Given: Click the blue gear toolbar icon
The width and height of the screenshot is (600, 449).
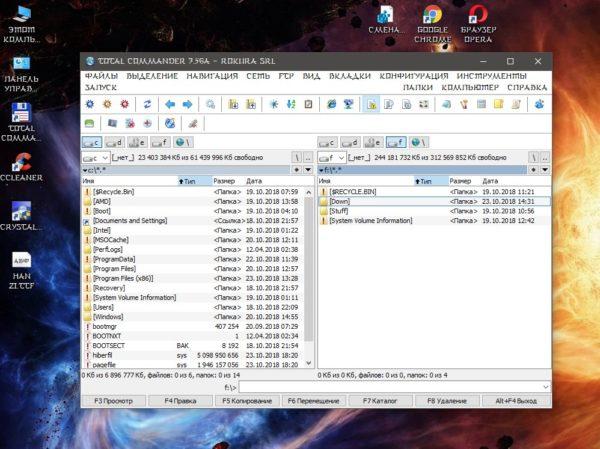Looking at the screenshot, I should click(90, 104).
